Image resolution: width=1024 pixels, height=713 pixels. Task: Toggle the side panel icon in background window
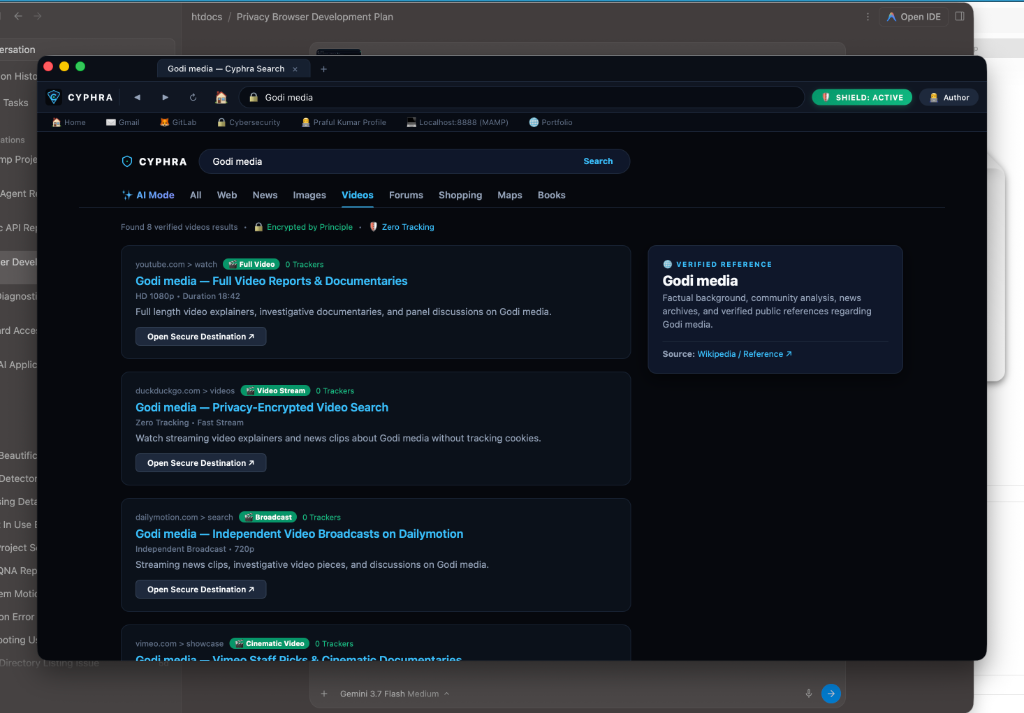959,16
